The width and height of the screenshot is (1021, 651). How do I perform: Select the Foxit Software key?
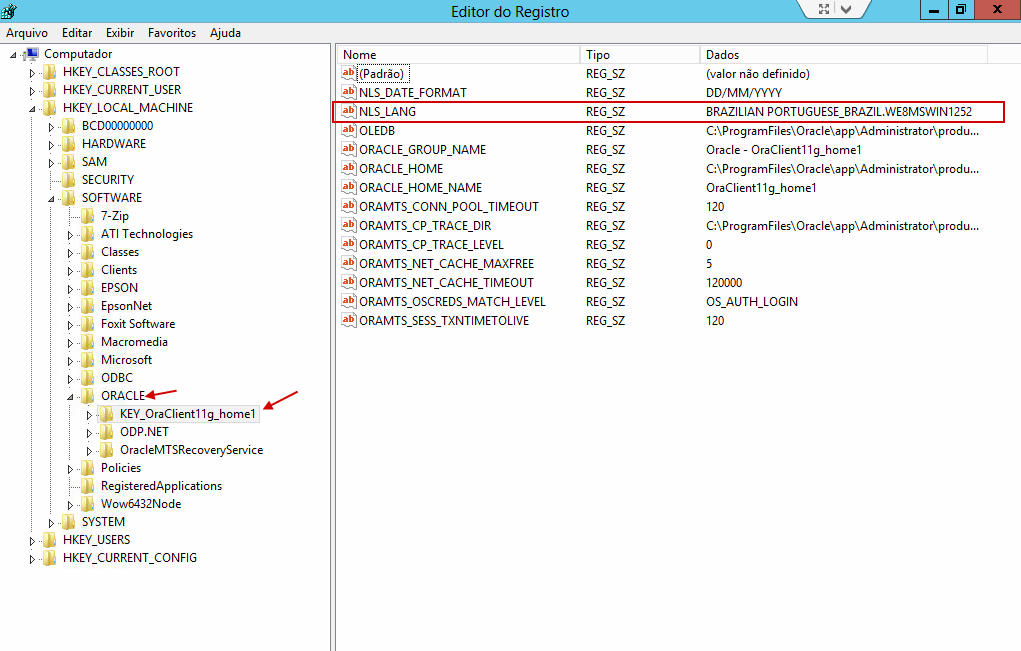coord(138,324)
